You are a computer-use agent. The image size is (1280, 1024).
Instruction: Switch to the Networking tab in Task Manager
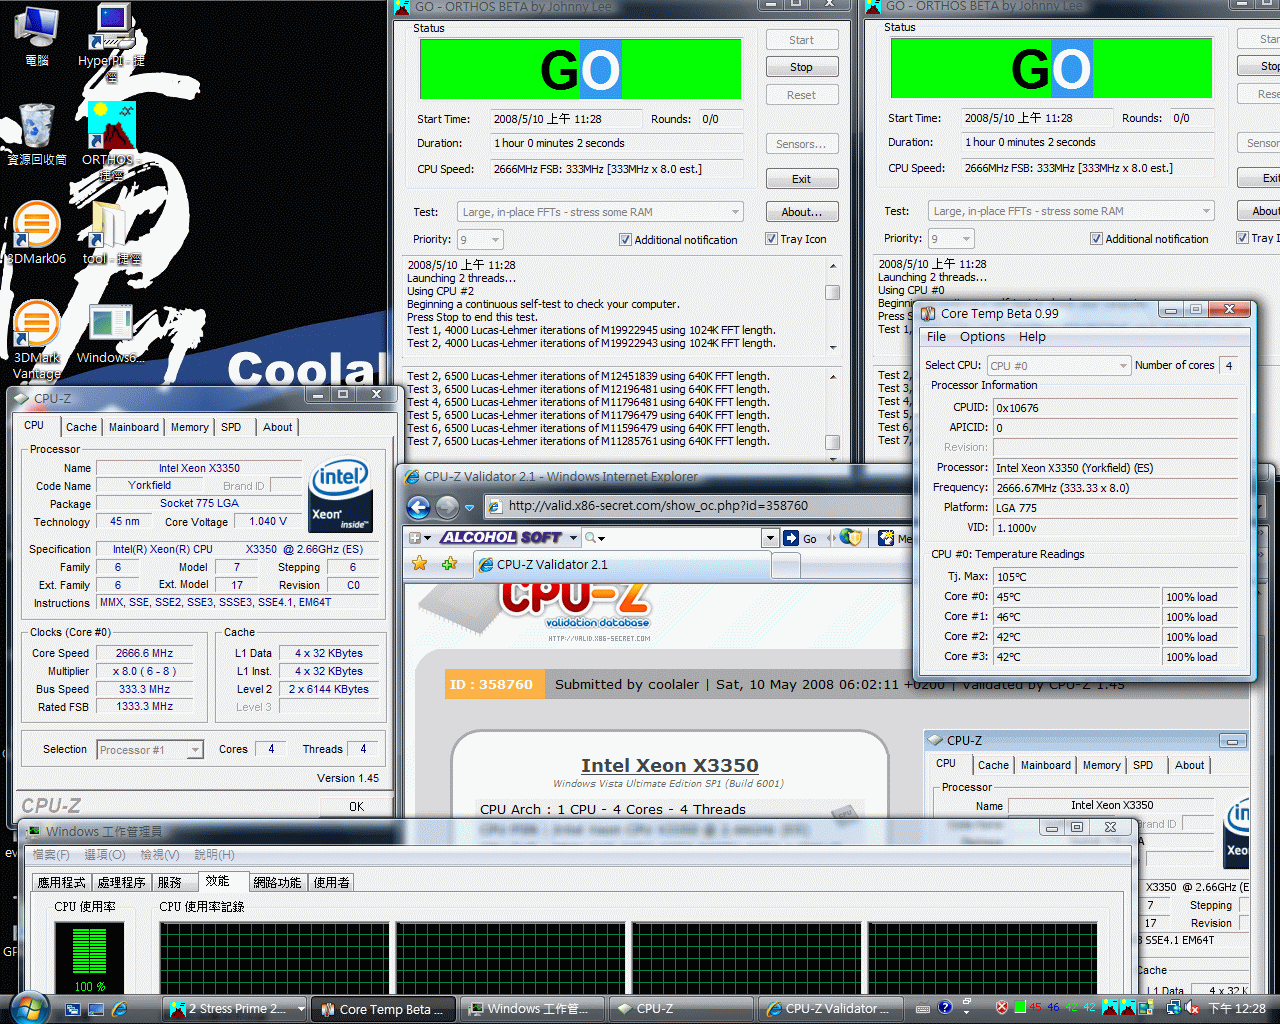[x=277, y=883]
